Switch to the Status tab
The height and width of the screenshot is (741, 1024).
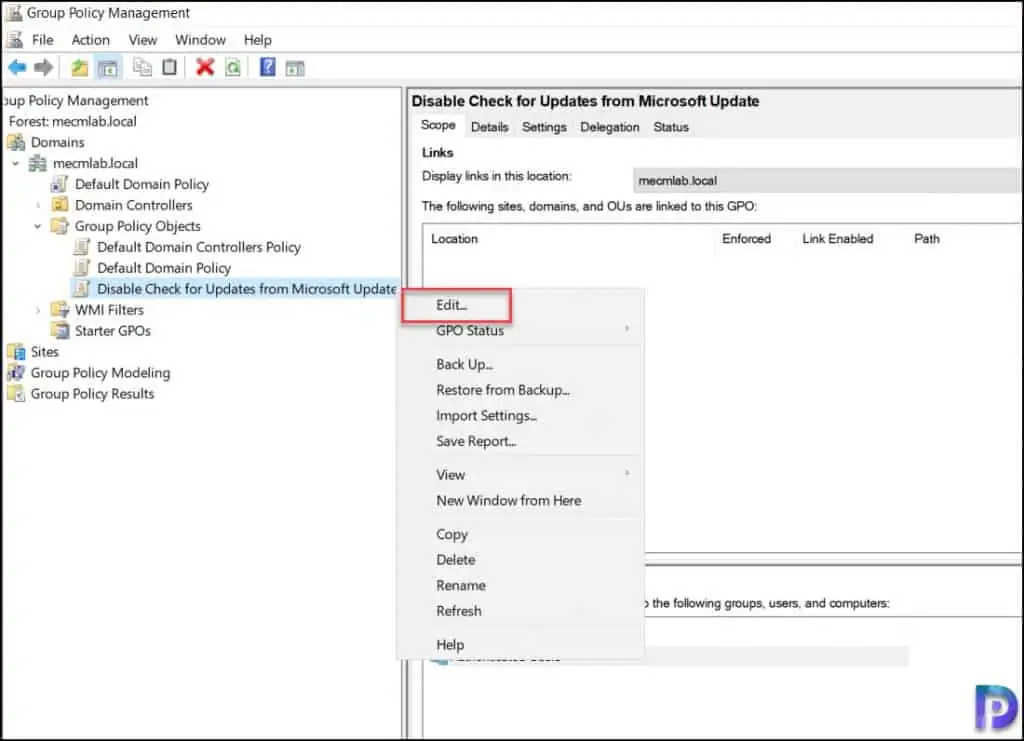pos(671,127)
